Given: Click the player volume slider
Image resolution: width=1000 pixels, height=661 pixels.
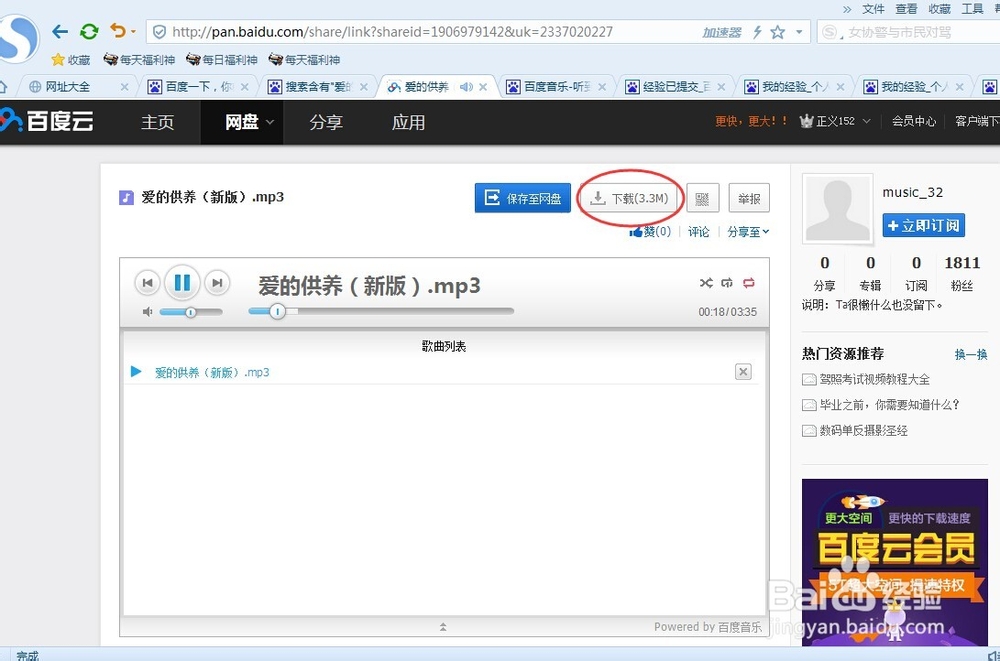Looking at the screenshot, I should point(191,311).
